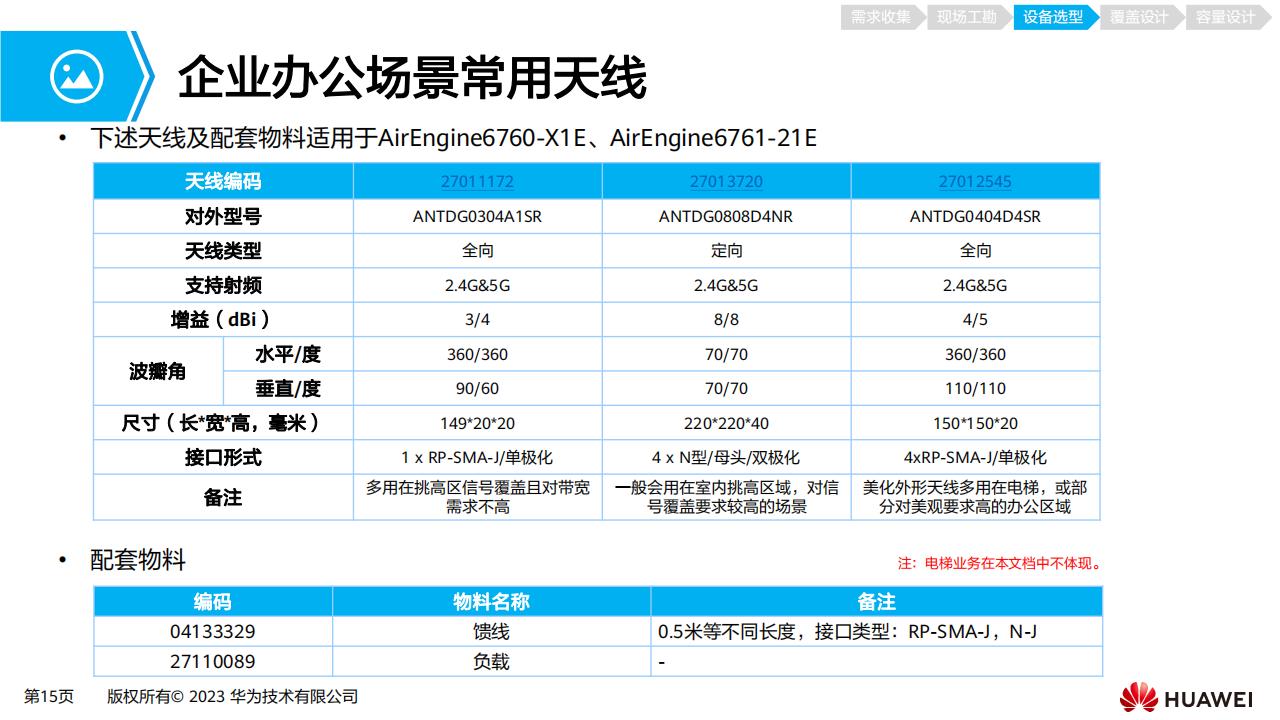Select the 接口形式 row header
The height and width of the screenshot is (720, 1280).
223,457
